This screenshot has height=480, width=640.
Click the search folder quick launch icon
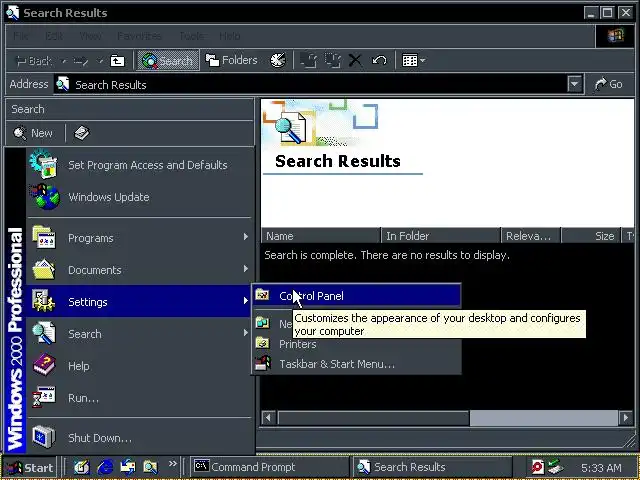pyautogui.click(x=150, y=467)
